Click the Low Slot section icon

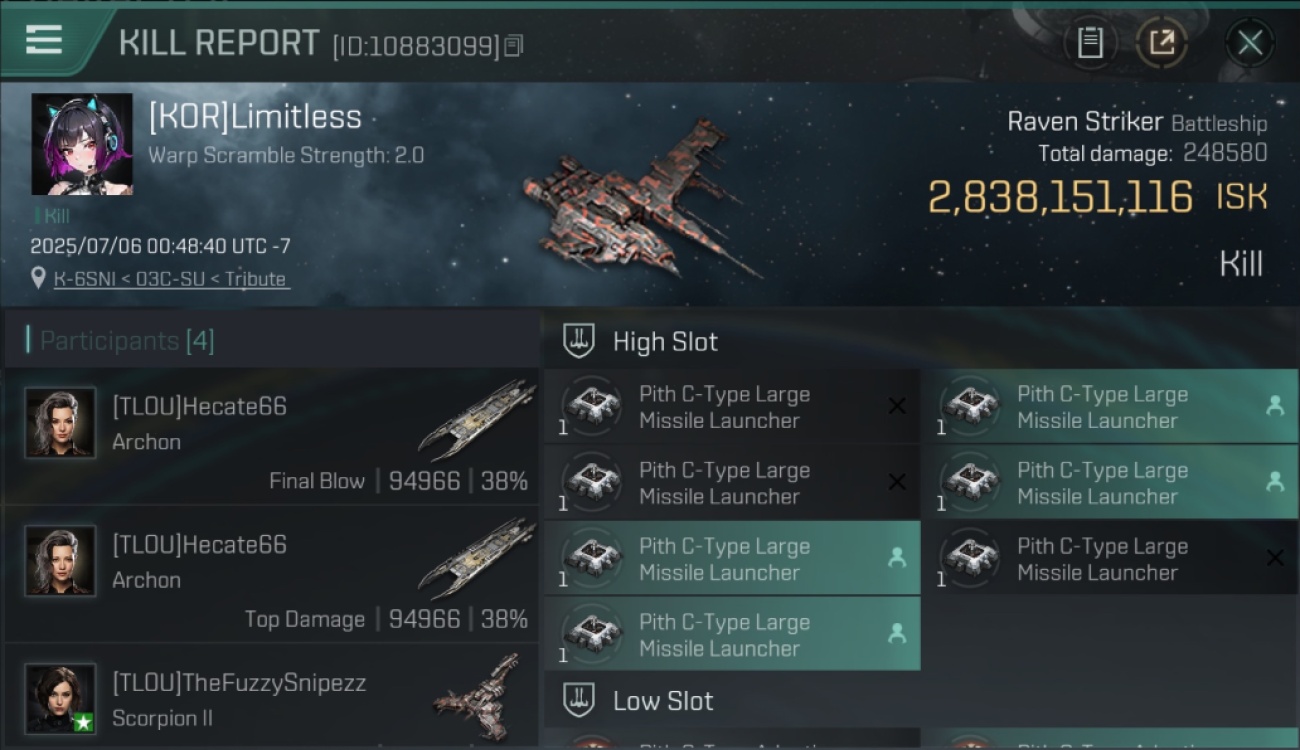point(579,700)
